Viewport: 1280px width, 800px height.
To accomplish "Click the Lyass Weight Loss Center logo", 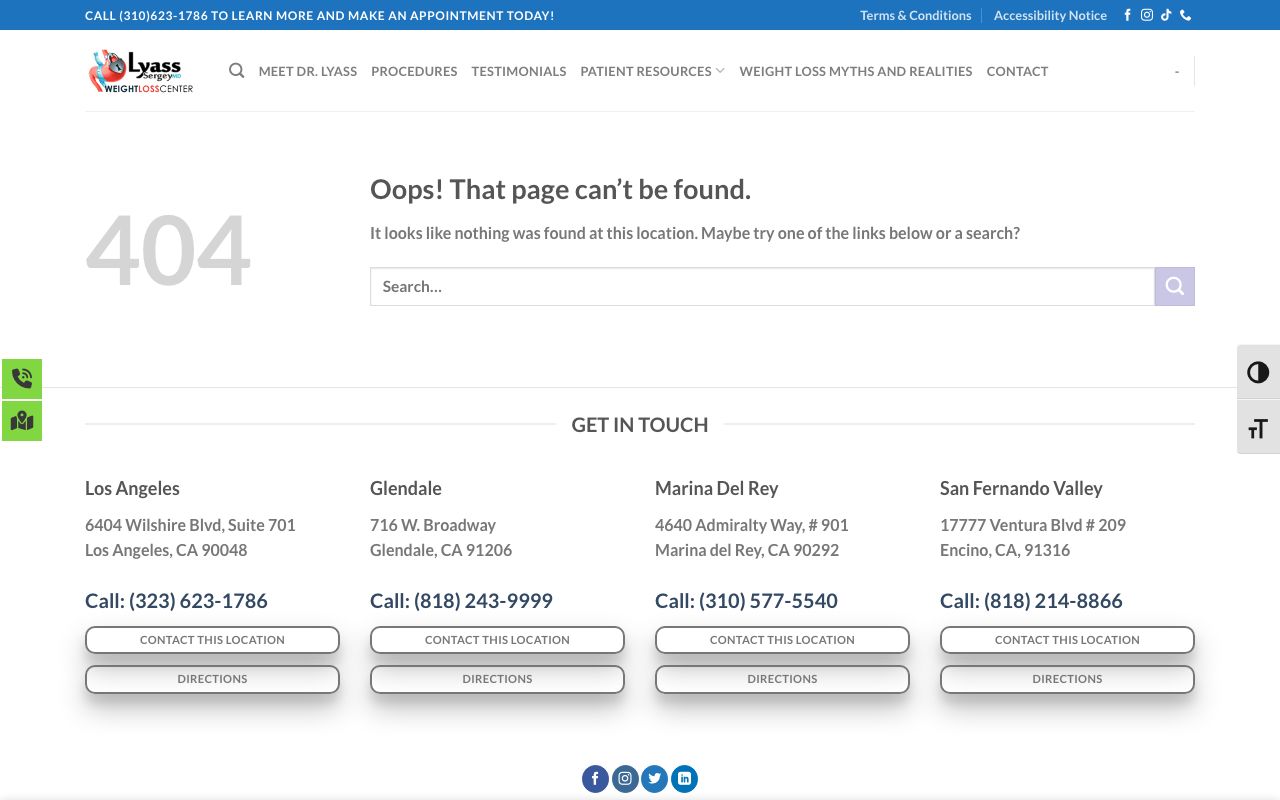I will [x=141, y=71].
